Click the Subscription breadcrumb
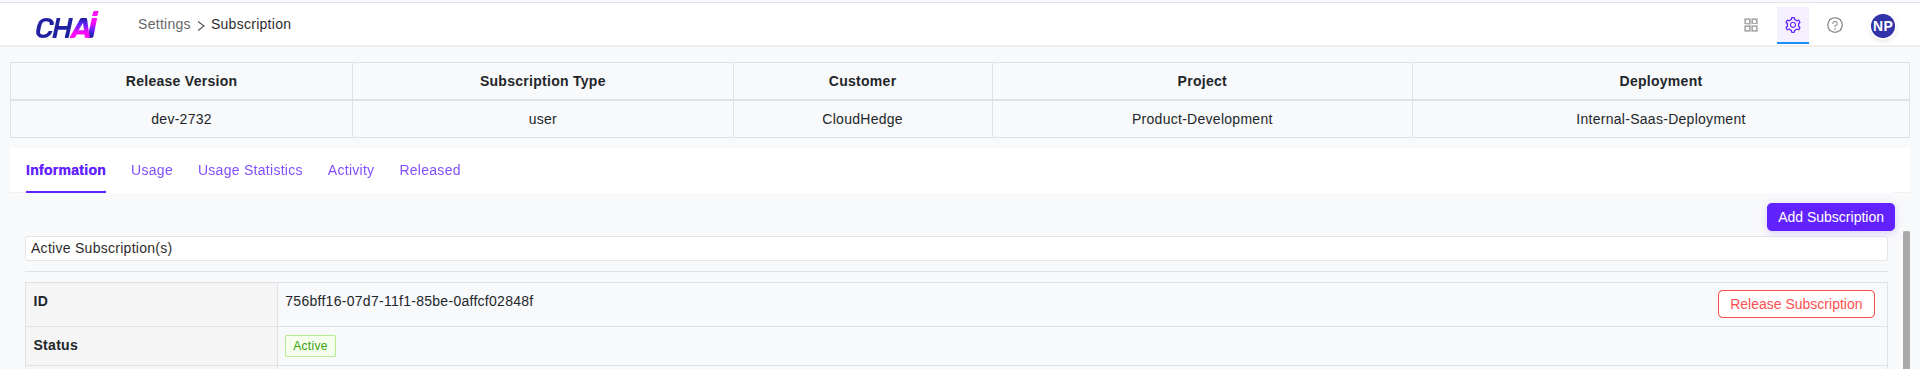The height and width of the screenshot is (369, 1920). pos(251,24)
